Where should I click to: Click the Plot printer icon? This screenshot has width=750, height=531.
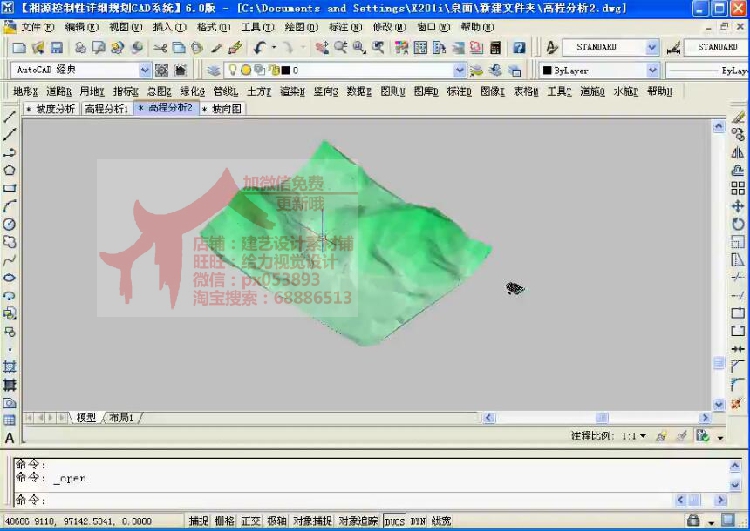(80, 47)
